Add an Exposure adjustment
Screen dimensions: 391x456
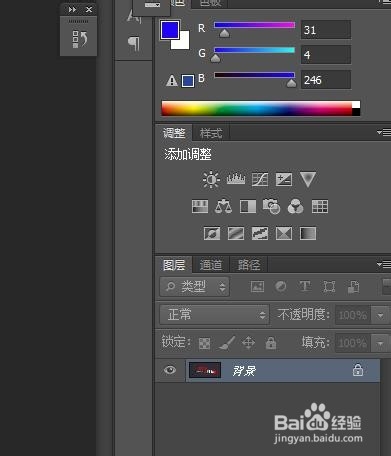[x=284, y=179]
